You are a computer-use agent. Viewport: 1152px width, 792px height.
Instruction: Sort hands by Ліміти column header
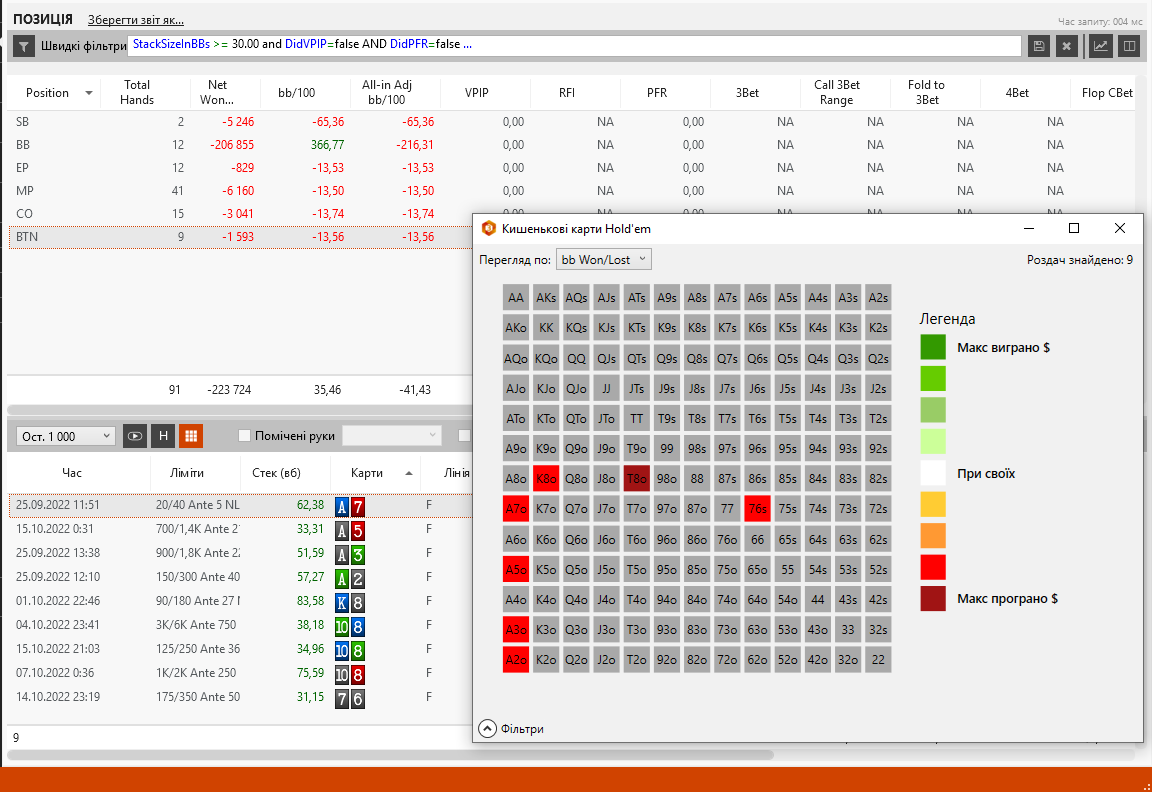[x=187, y=473]
